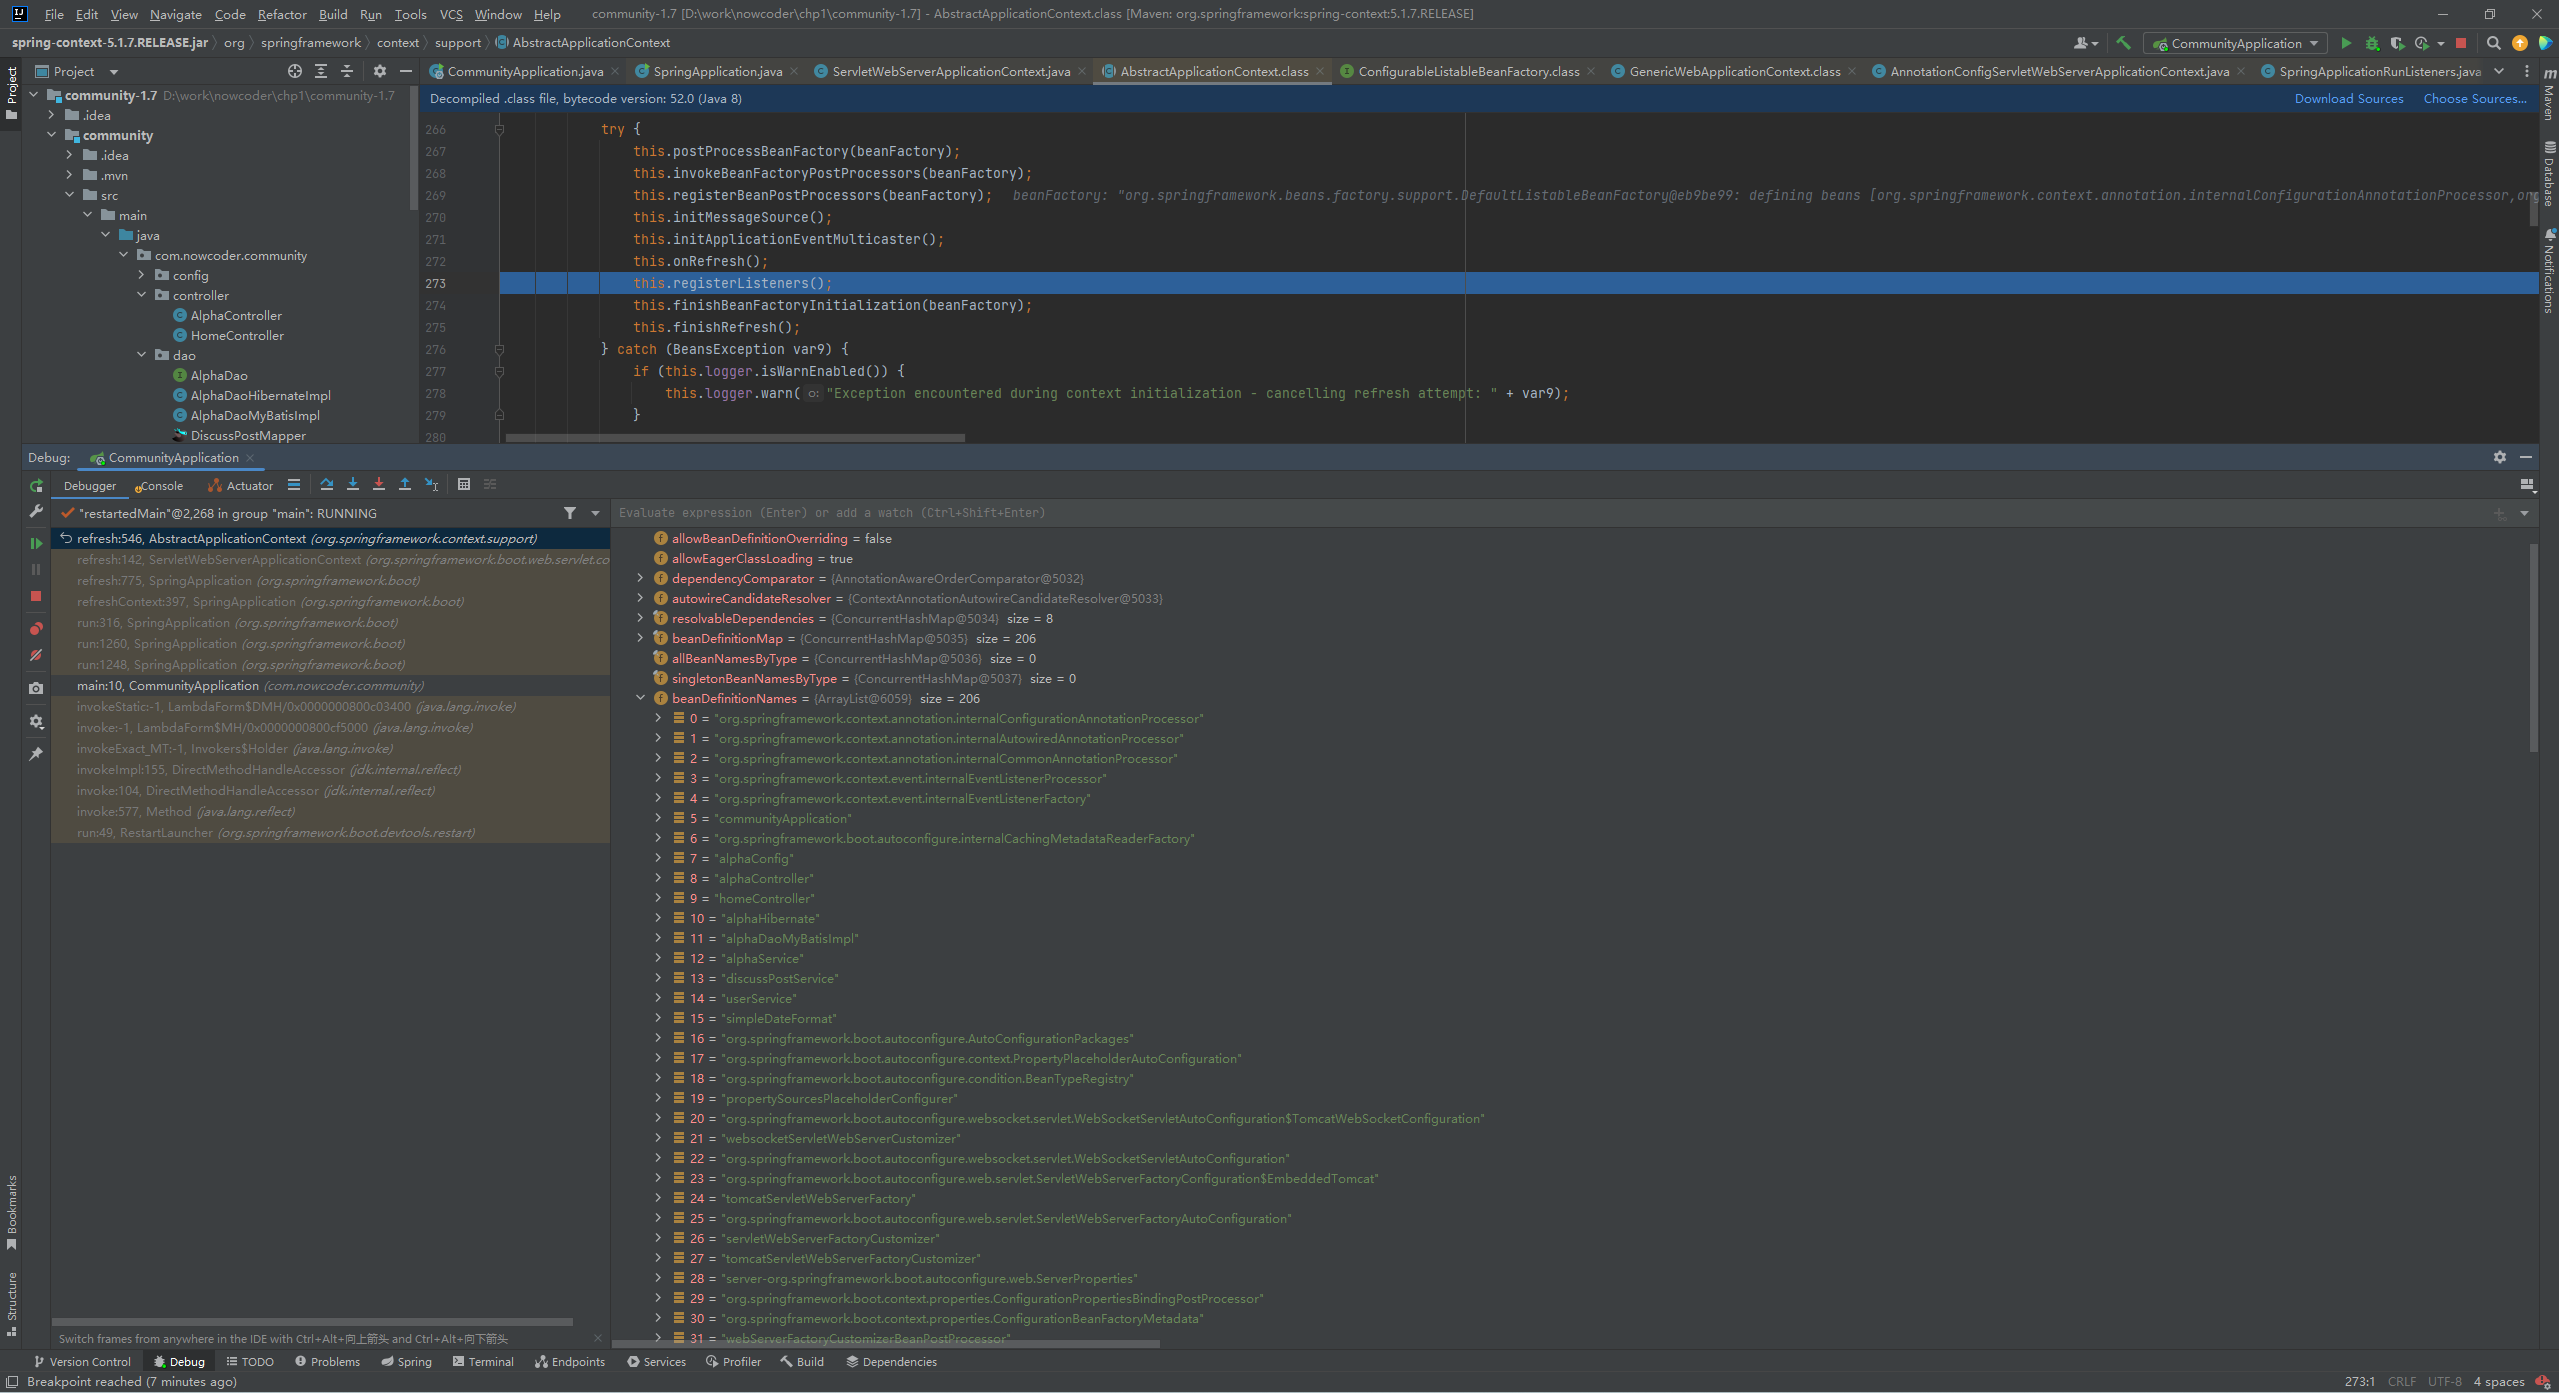Open debug tool window gear settings

click(2500, 457)
